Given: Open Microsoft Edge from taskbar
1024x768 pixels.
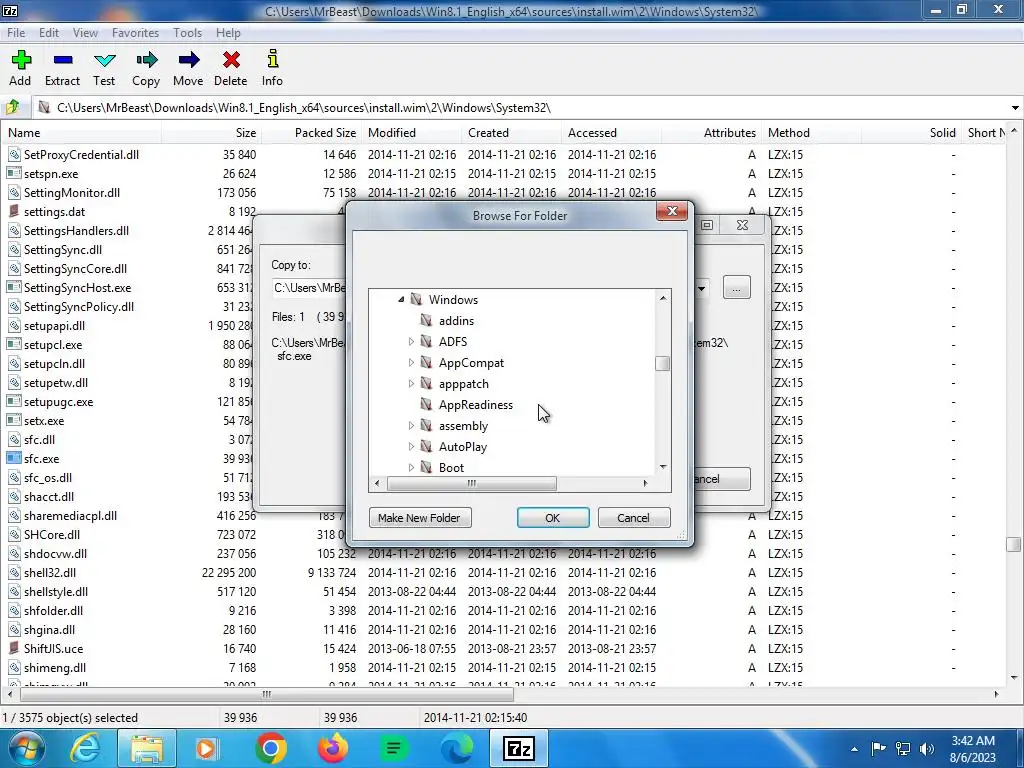Looking at the screenshot, I should tap(457, 748).
